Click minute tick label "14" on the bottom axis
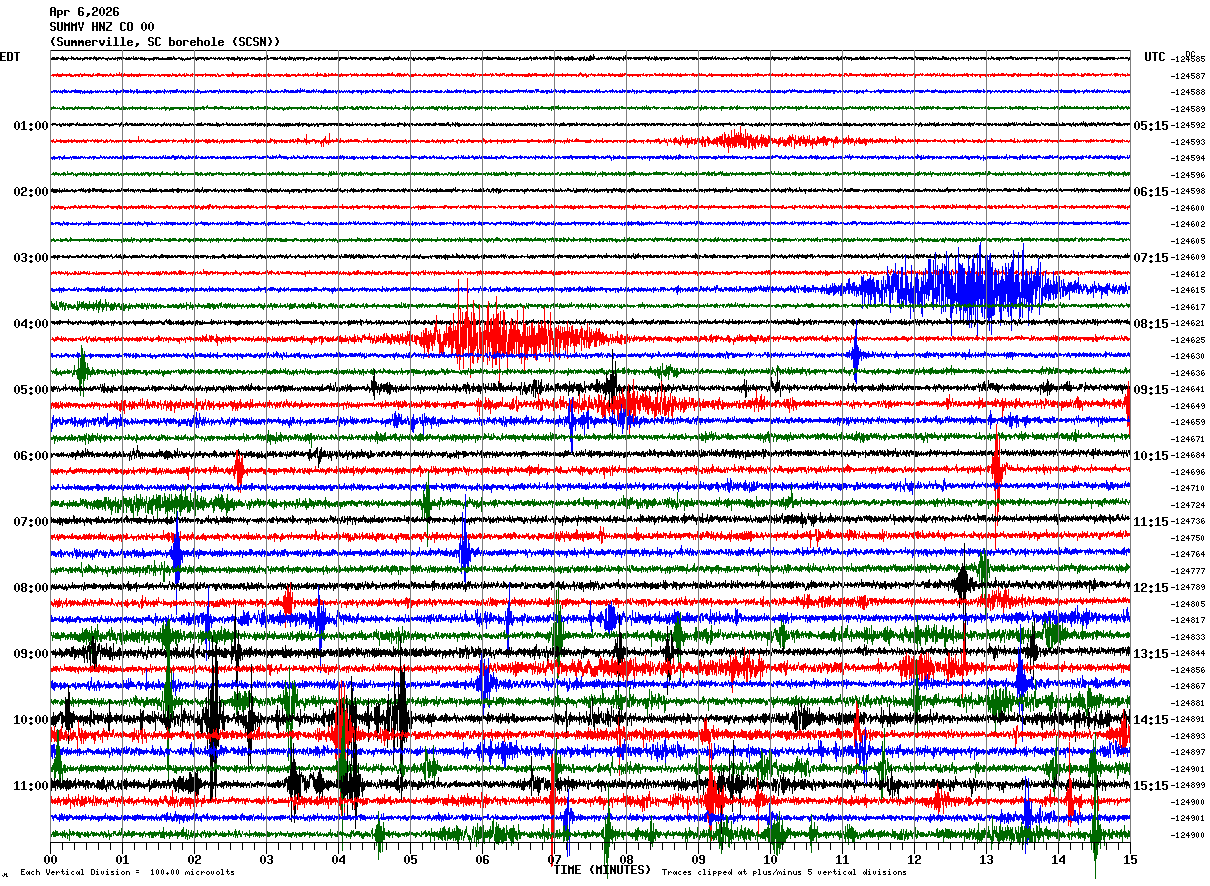Screen dimensions: 1210x886 pos(1058,859)
